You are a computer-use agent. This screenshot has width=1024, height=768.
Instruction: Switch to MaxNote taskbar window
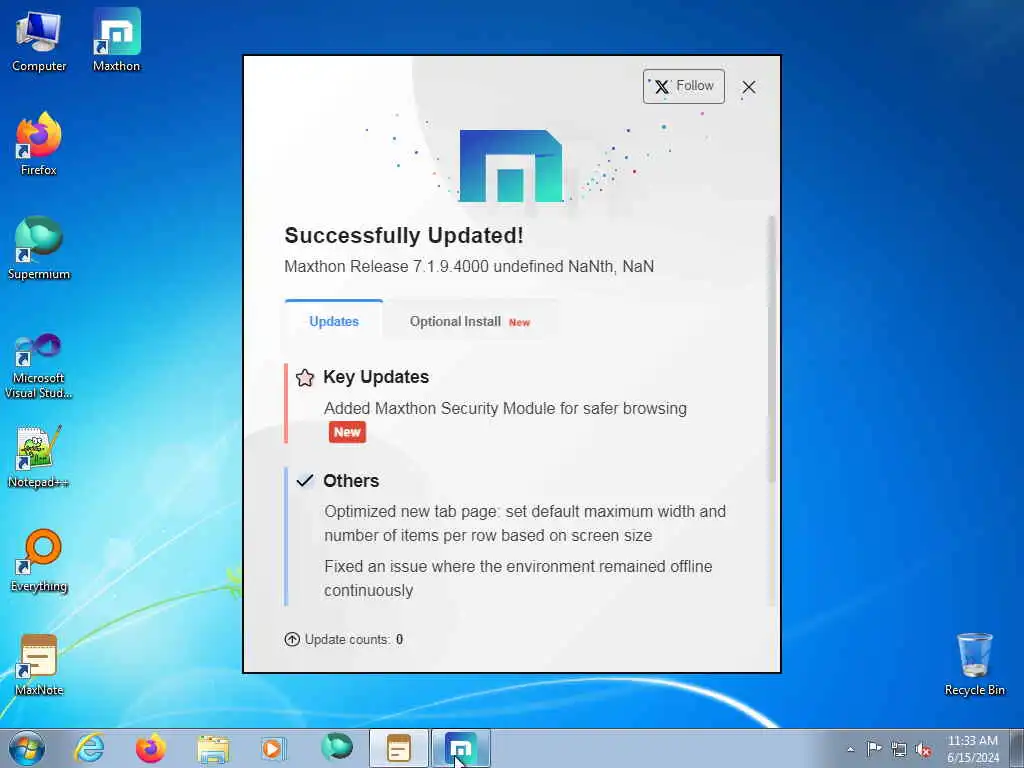coord(398,748)
